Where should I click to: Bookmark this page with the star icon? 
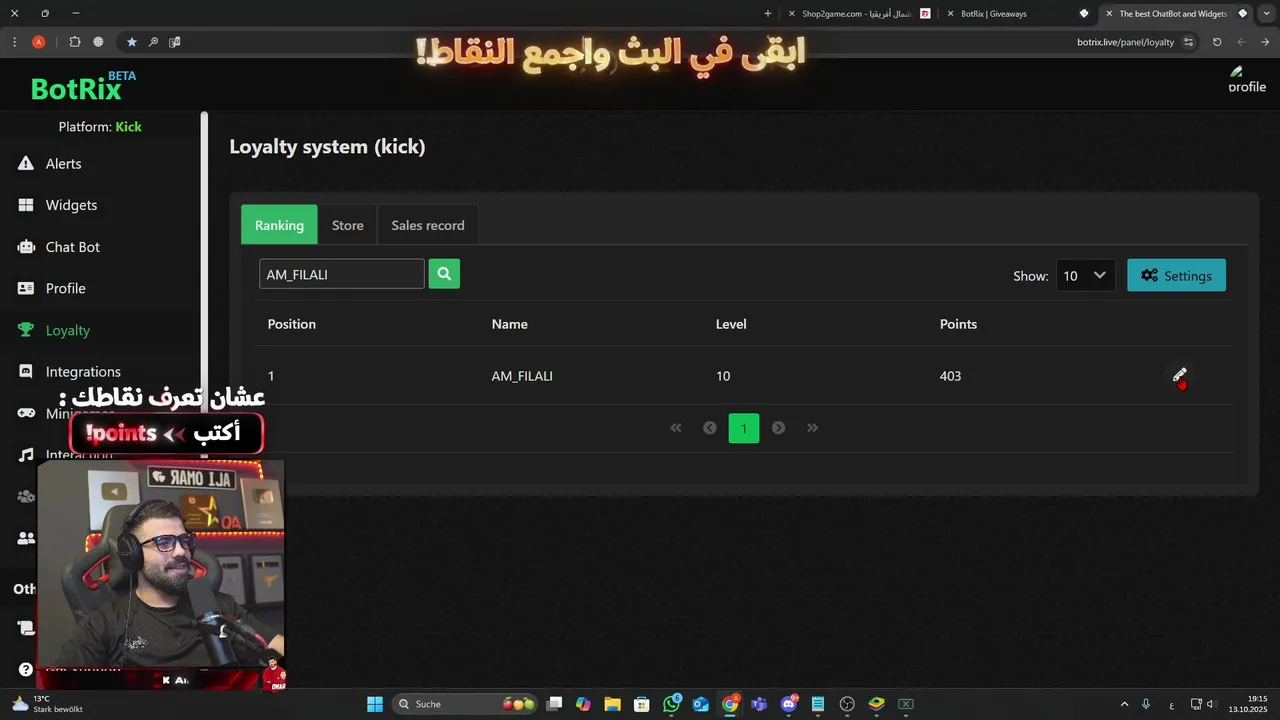131,42
